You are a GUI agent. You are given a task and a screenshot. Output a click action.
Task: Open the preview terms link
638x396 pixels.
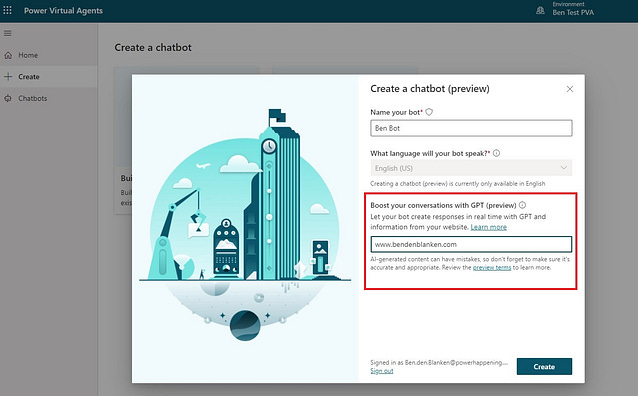click(492, 267)
